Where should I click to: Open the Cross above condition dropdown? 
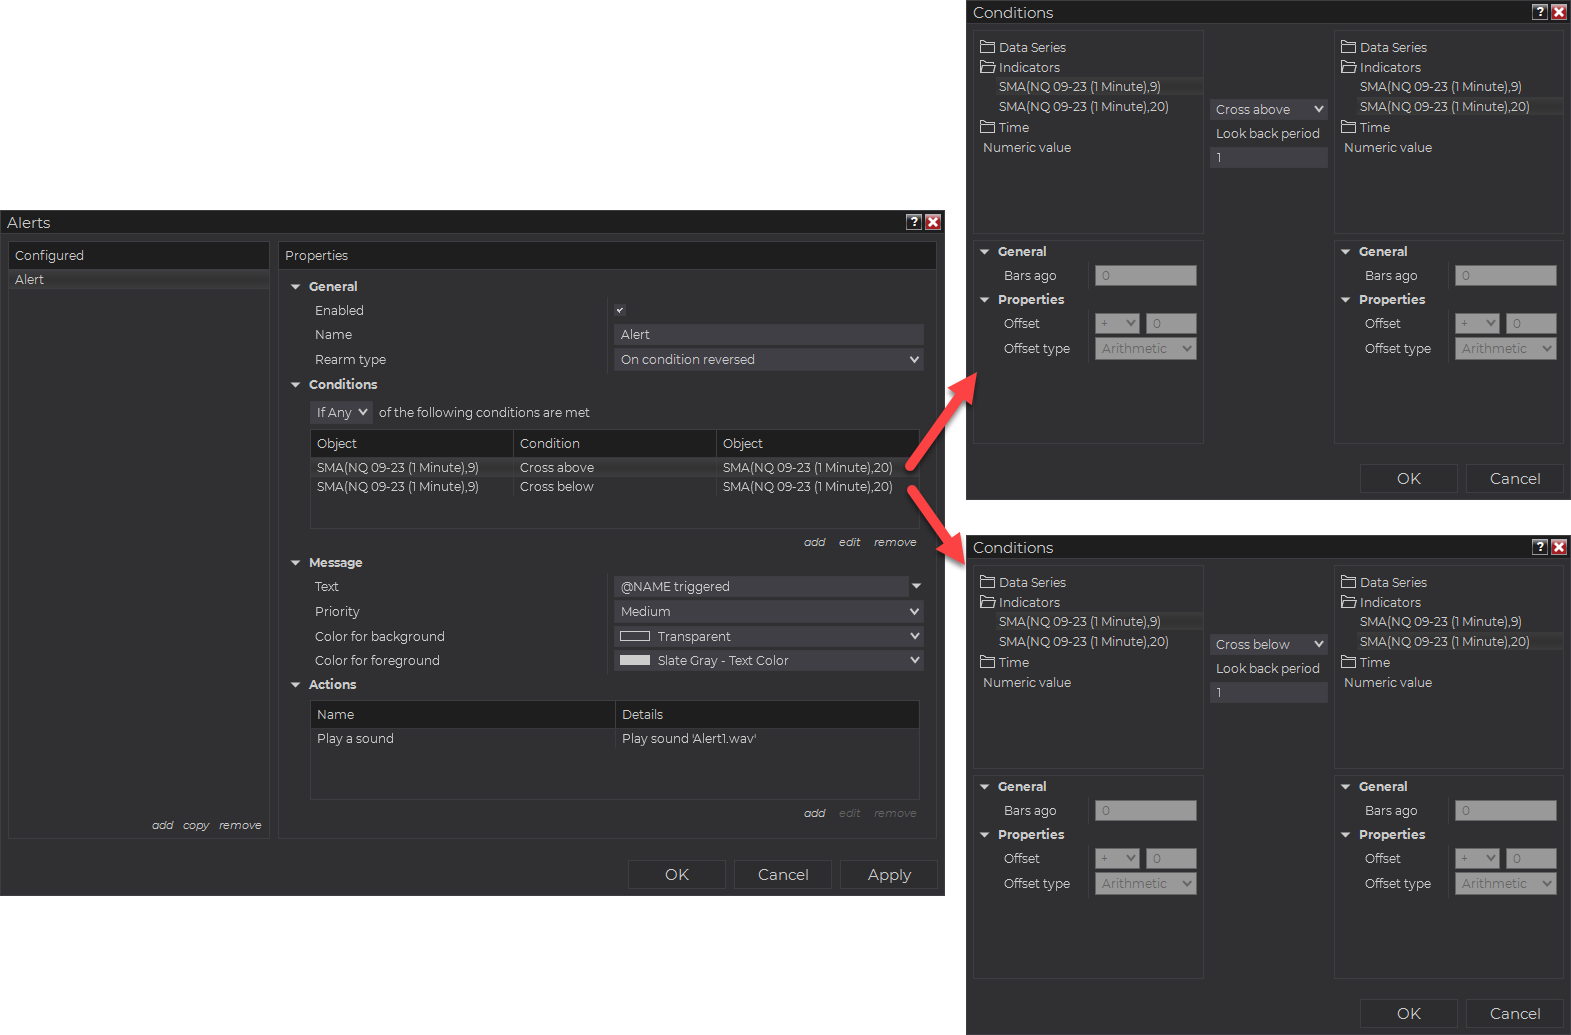click(1269, 109)
